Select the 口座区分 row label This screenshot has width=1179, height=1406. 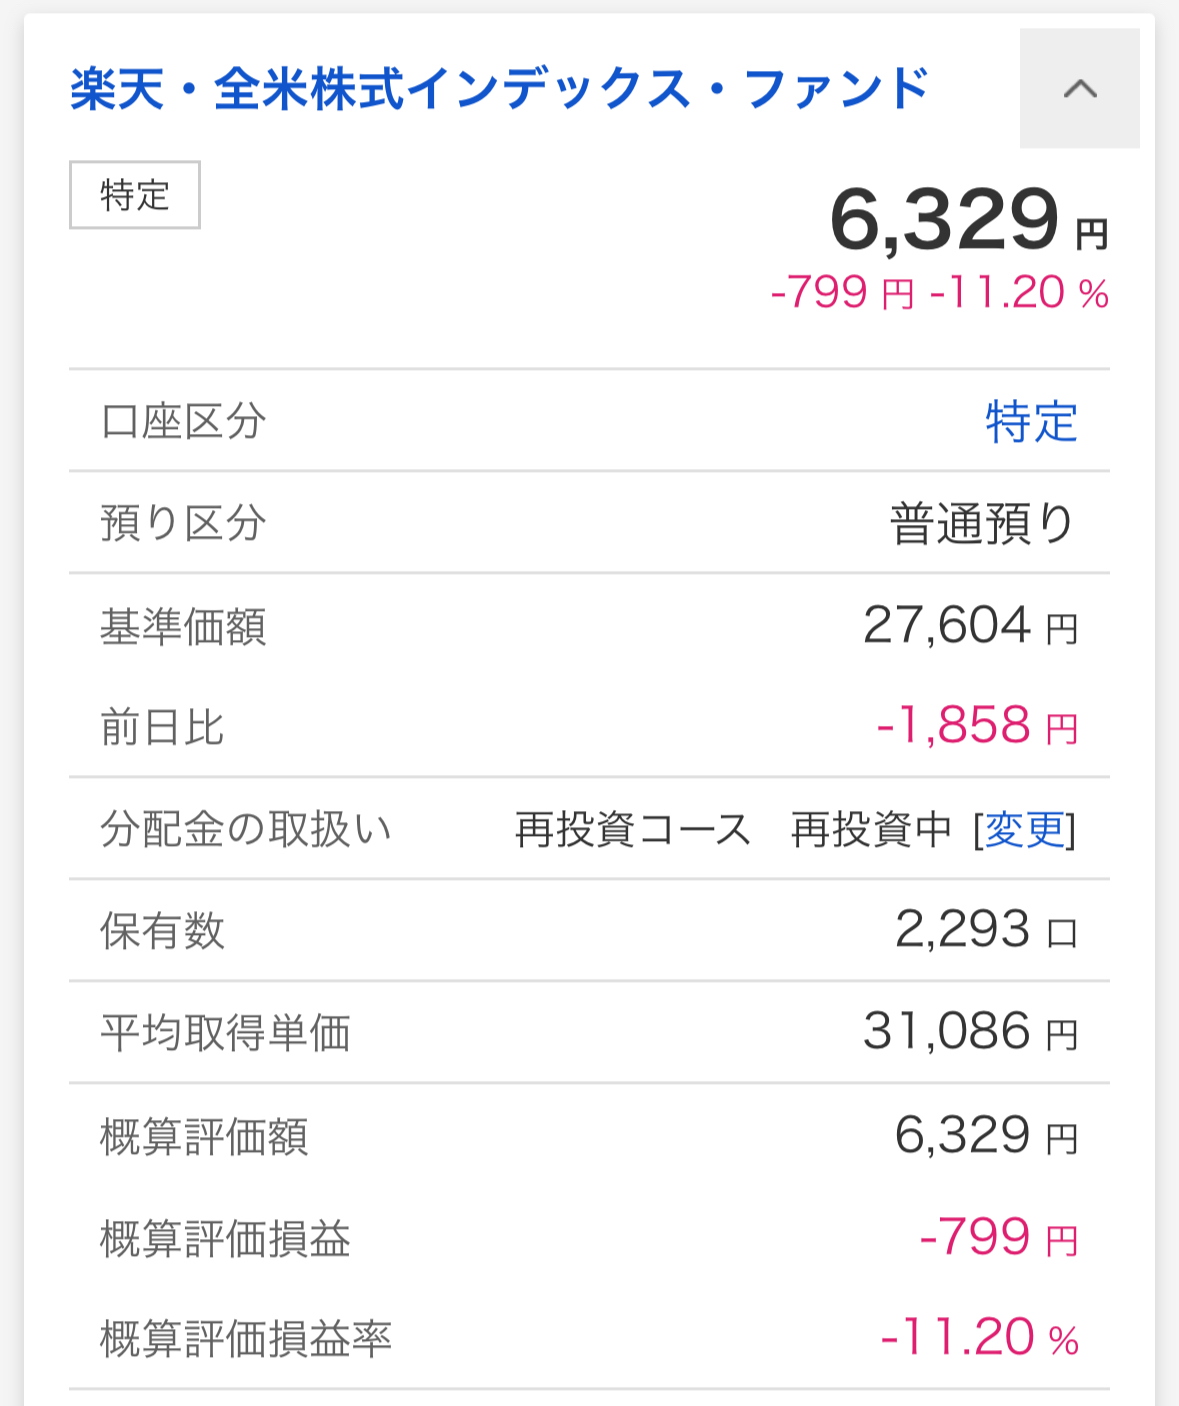coord(183,422)
